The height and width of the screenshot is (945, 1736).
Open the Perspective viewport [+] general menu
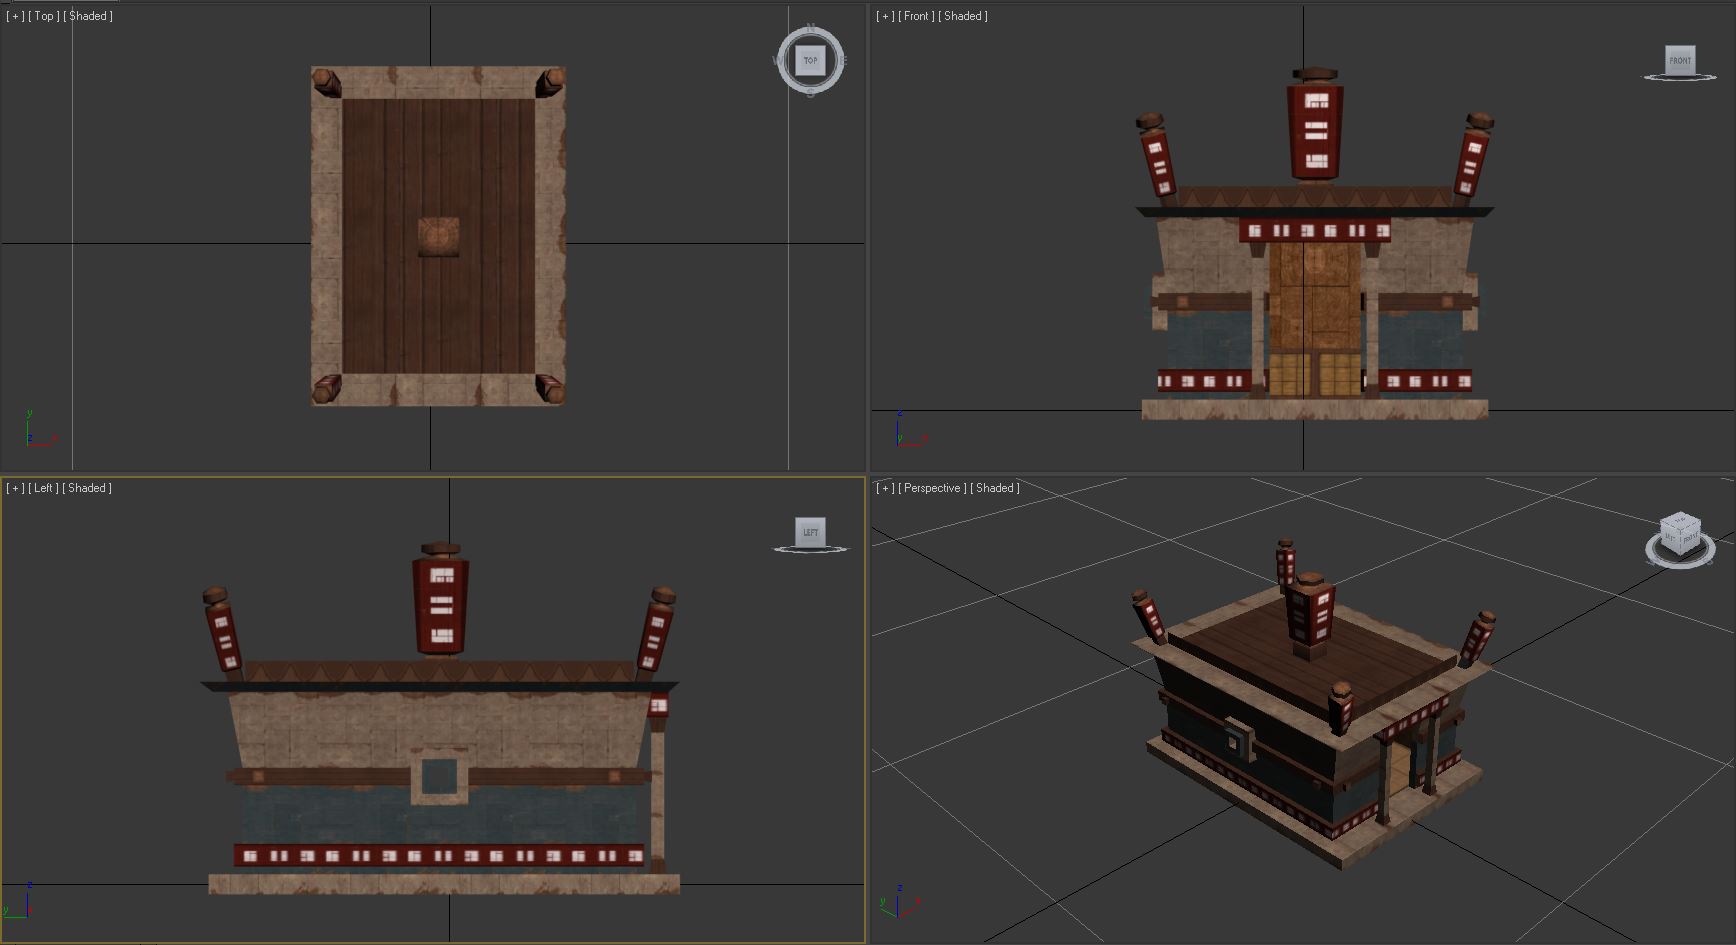(885, 488)
